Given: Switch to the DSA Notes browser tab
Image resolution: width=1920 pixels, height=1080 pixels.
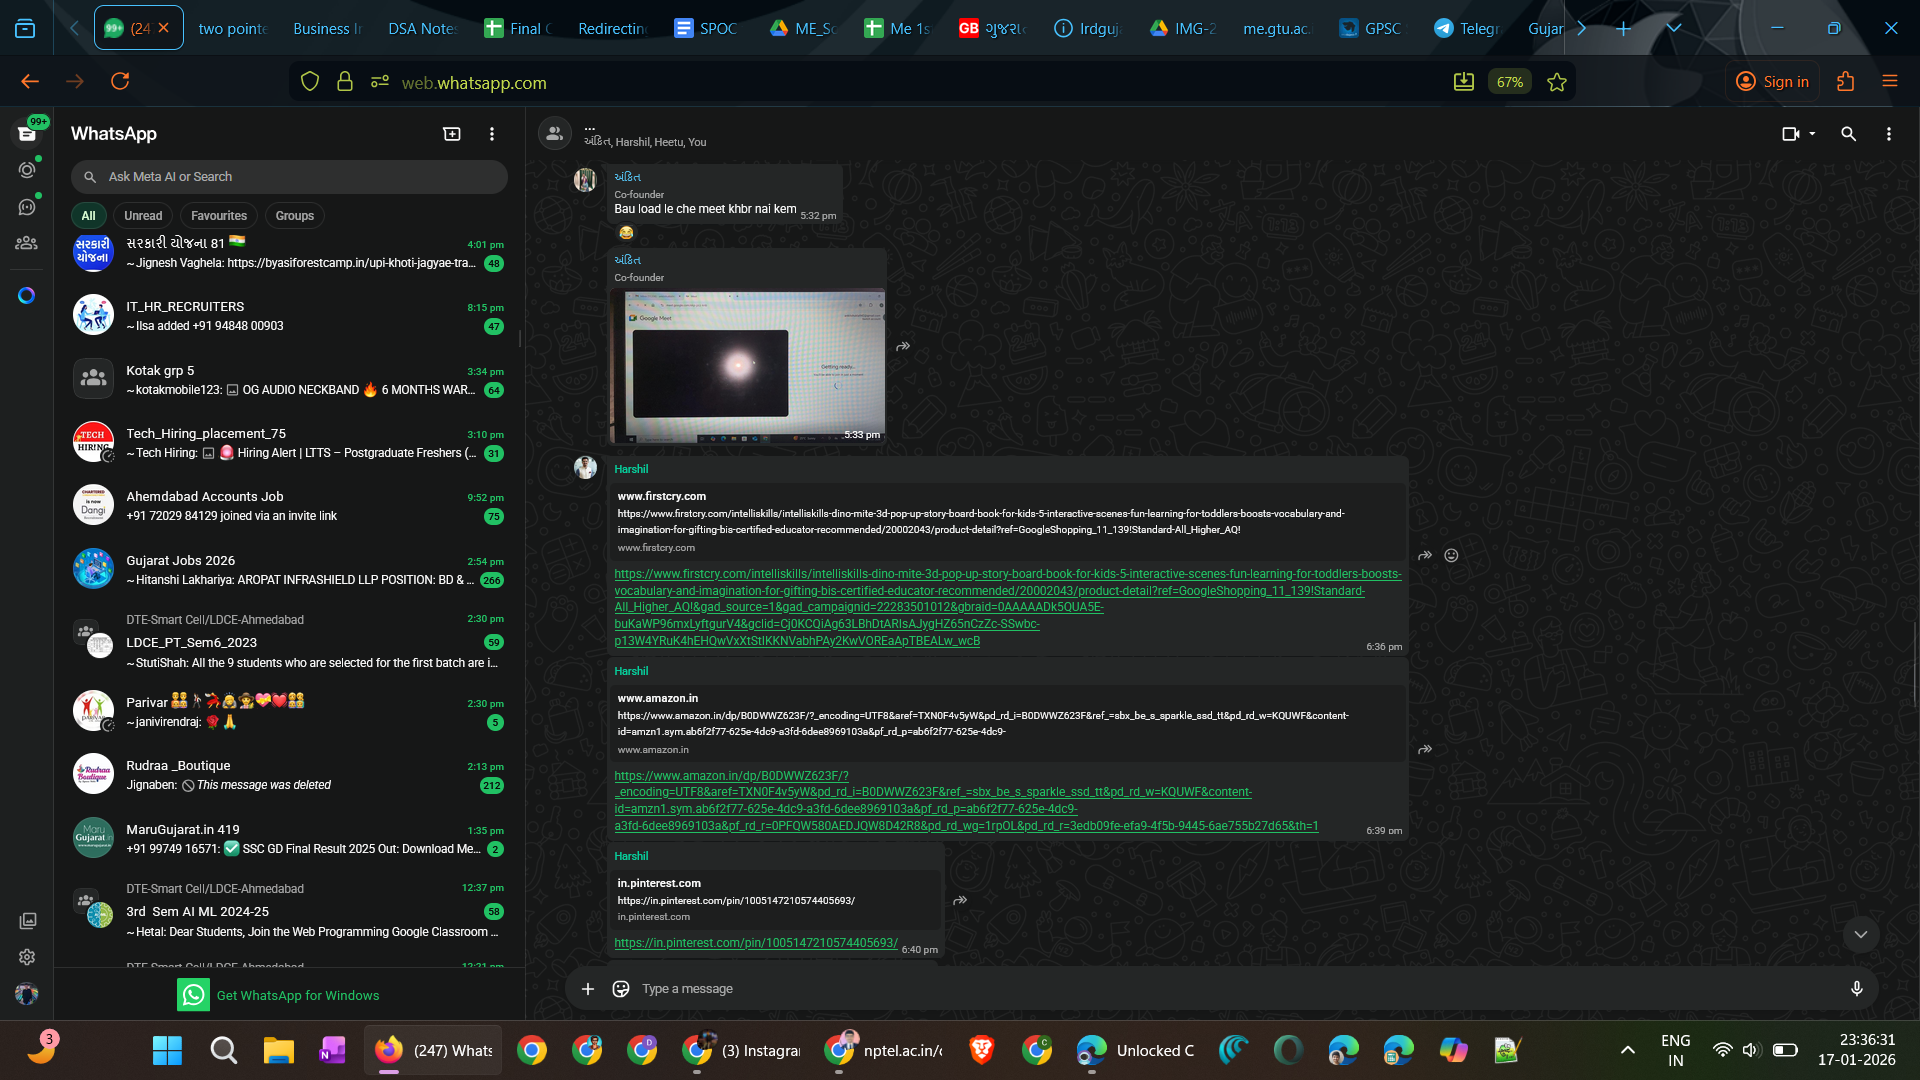Looking at the screenshot, I should pyautogui.click(x=421, y=29).
